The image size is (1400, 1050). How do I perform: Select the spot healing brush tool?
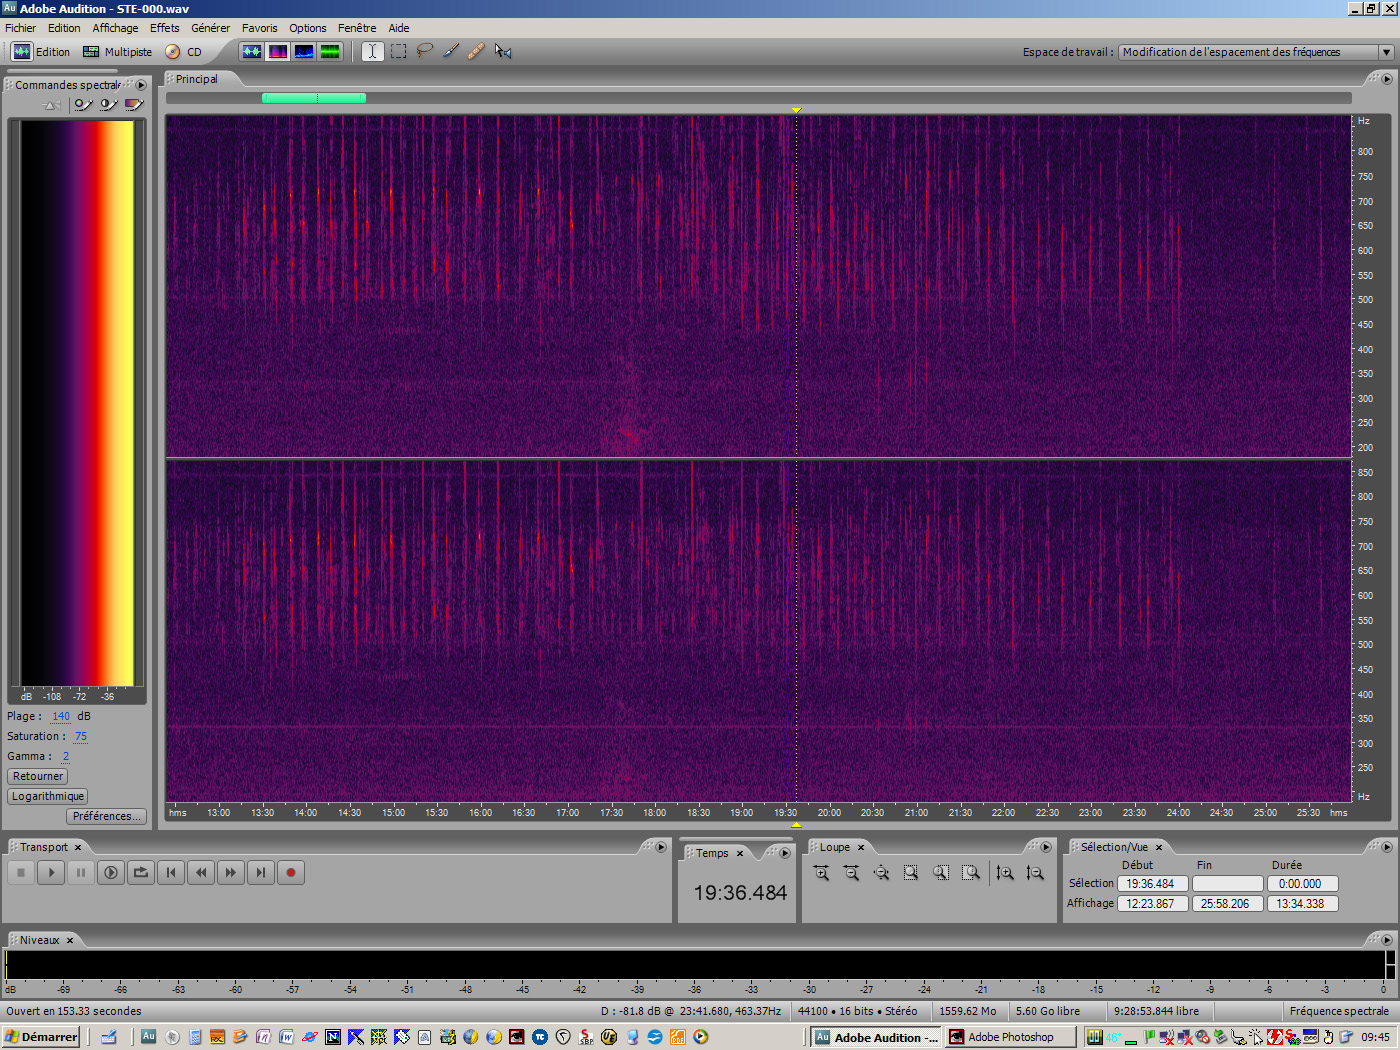coord(476,51)
